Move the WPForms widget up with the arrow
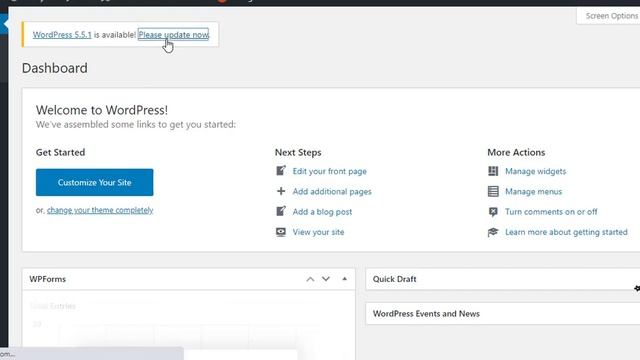Screen dimensions: 640x360 click(310, 279)
